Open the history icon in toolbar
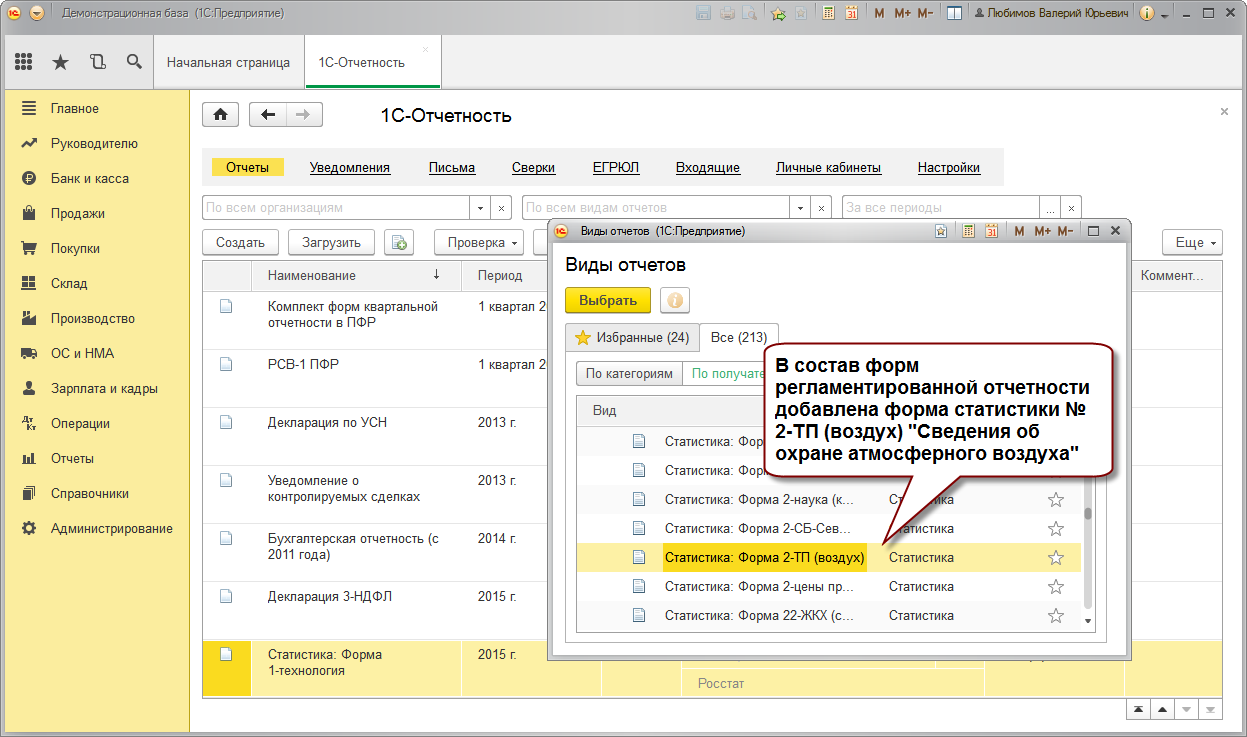Viewport: 1247px width, 737px height. coord(97,62)
